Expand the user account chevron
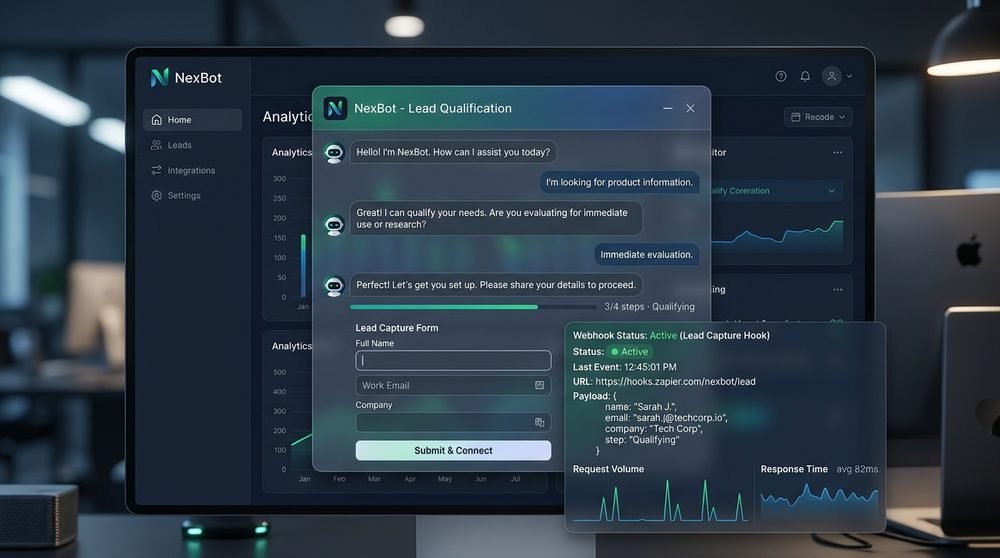Viewport: 1000px width, 558px height. pyautogui.click(x=849, y=77)
